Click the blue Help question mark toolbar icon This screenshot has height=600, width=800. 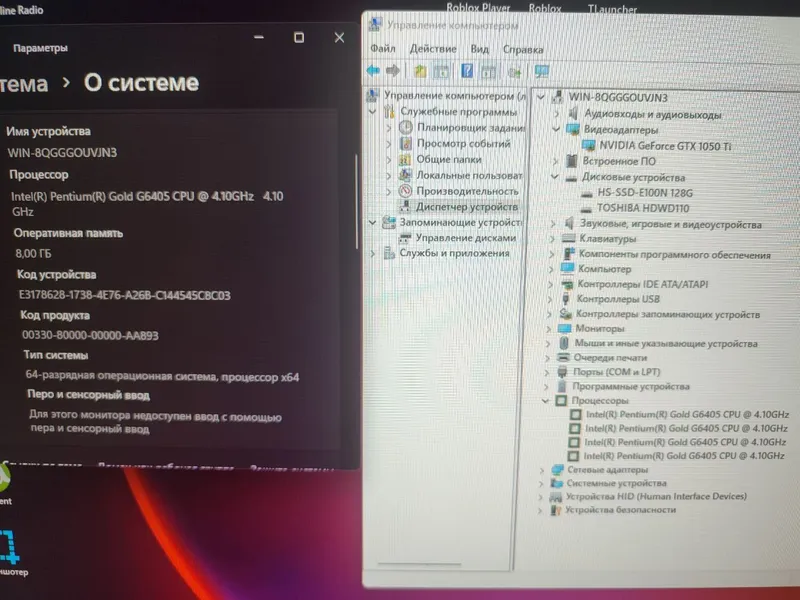pyautogui.click(x=467, y=70)
